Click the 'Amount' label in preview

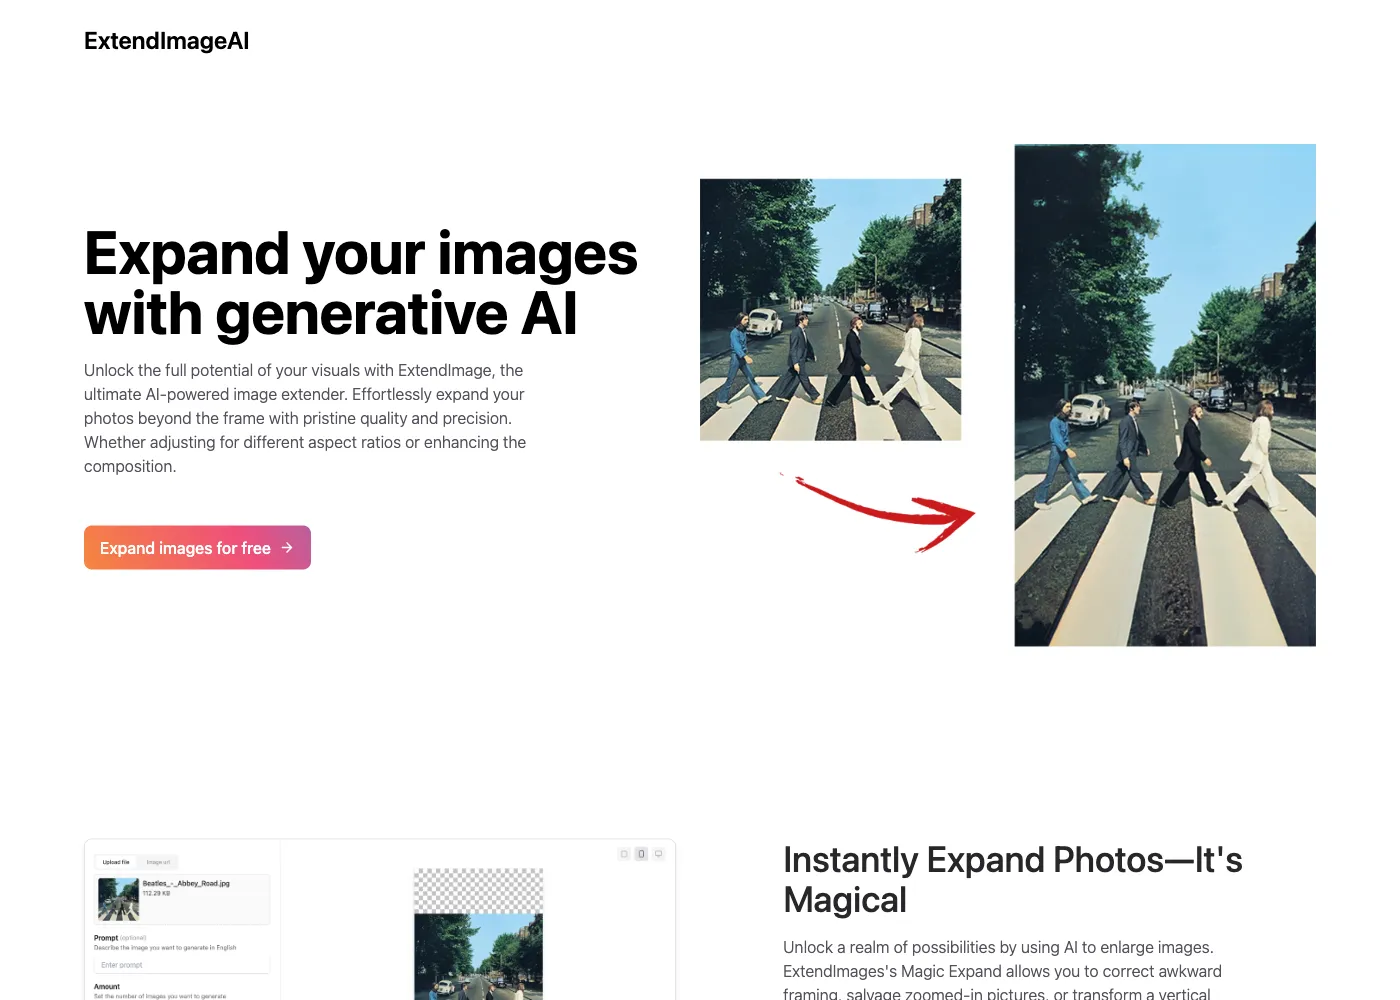107,987
